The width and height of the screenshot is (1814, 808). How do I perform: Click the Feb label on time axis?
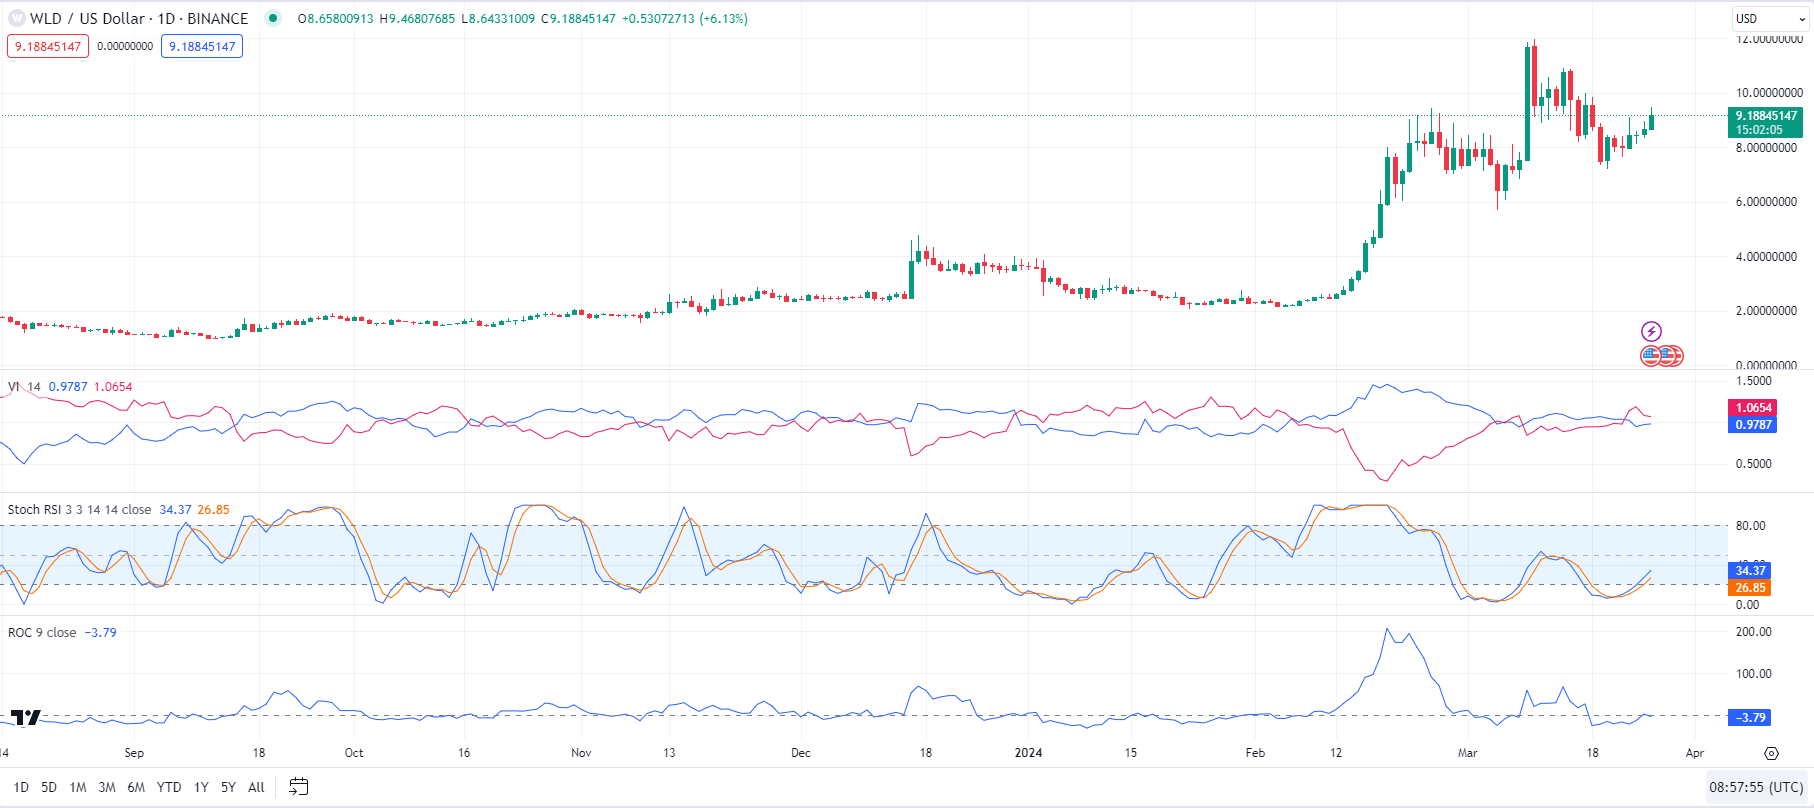click(x=1255, y=753)
